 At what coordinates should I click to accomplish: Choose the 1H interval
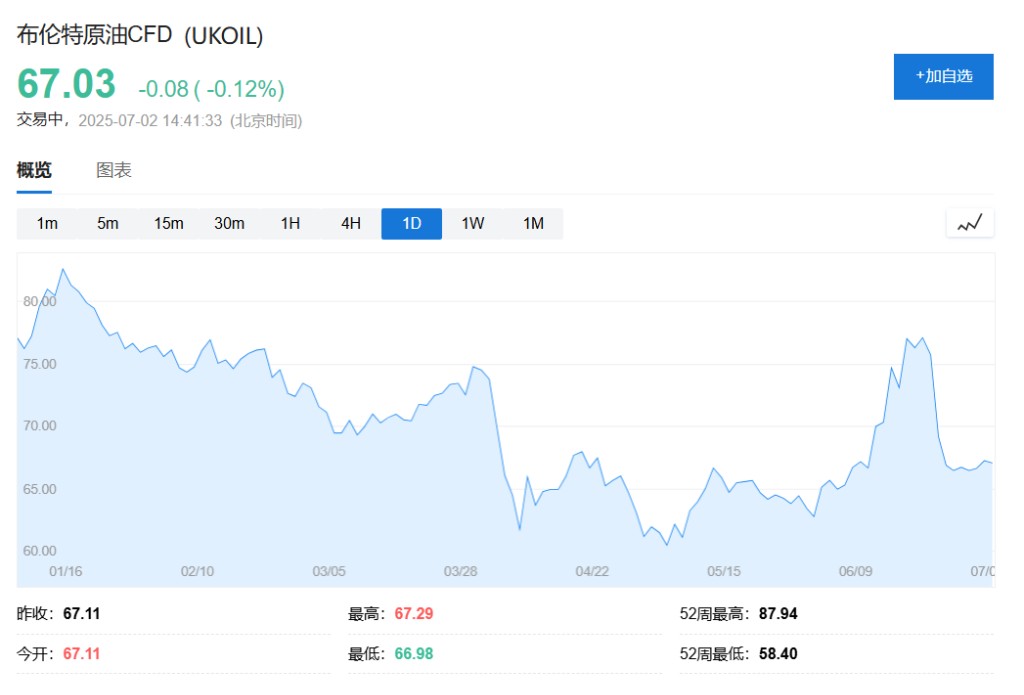(290, 224)
